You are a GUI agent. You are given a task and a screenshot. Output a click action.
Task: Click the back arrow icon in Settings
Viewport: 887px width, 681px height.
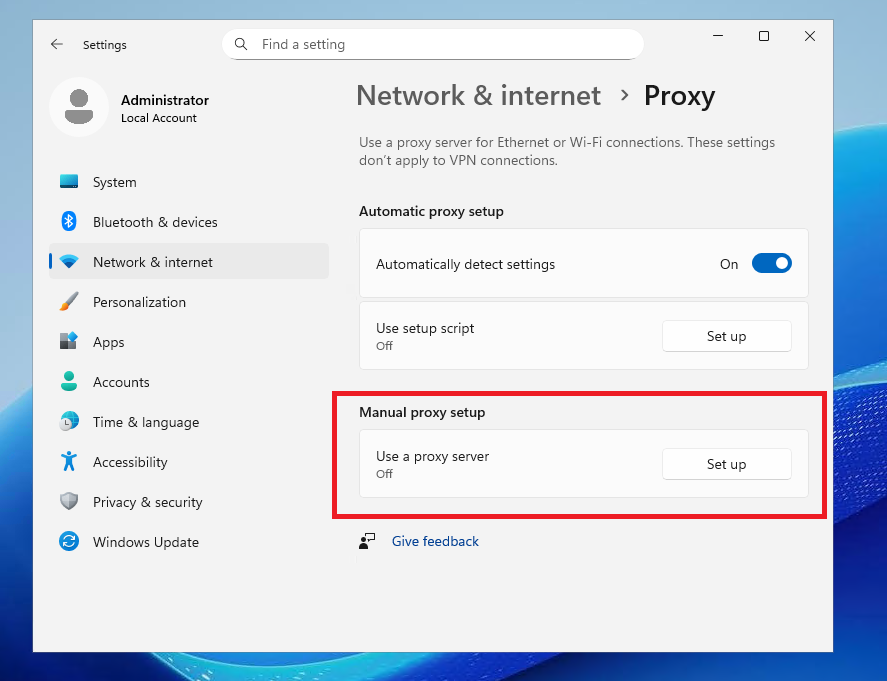57,44
